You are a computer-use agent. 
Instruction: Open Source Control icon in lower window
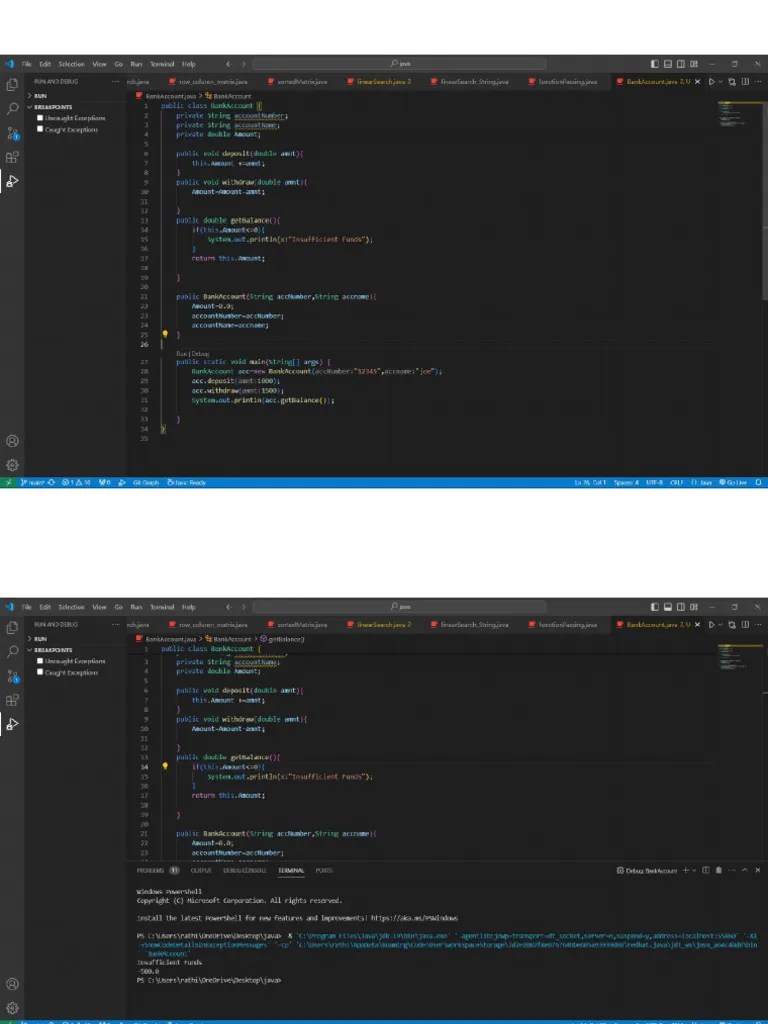[x=12, y=676]
